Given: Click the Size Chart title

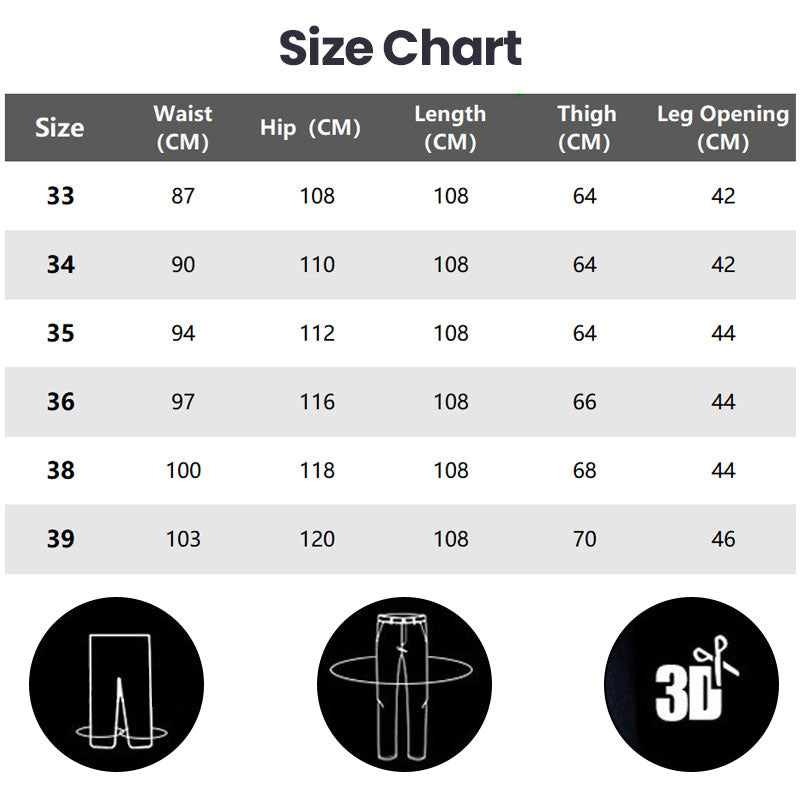Looking at the screenshot, I should click(400, 48).
